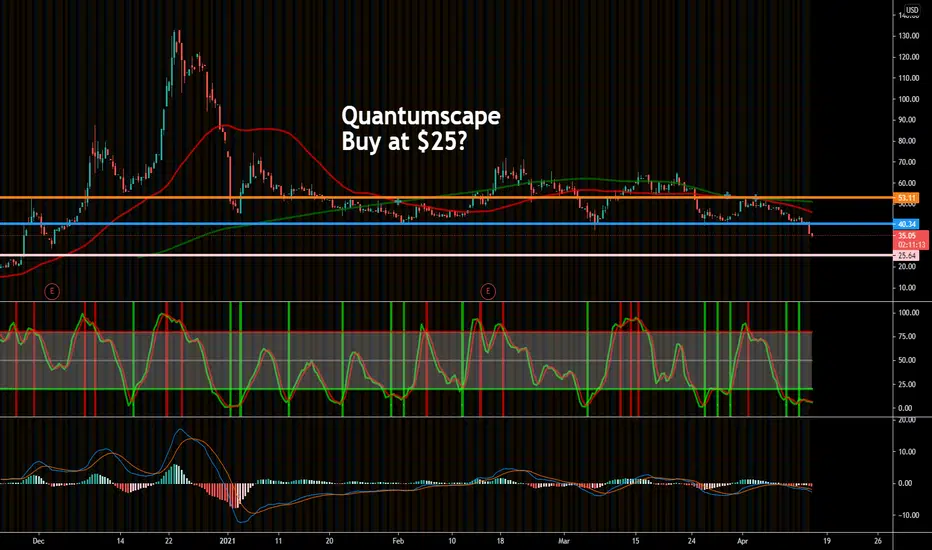Viewport: 932px width, 550px height.
Task: Click the red 35.05 current price label
Action: point(907,236)
